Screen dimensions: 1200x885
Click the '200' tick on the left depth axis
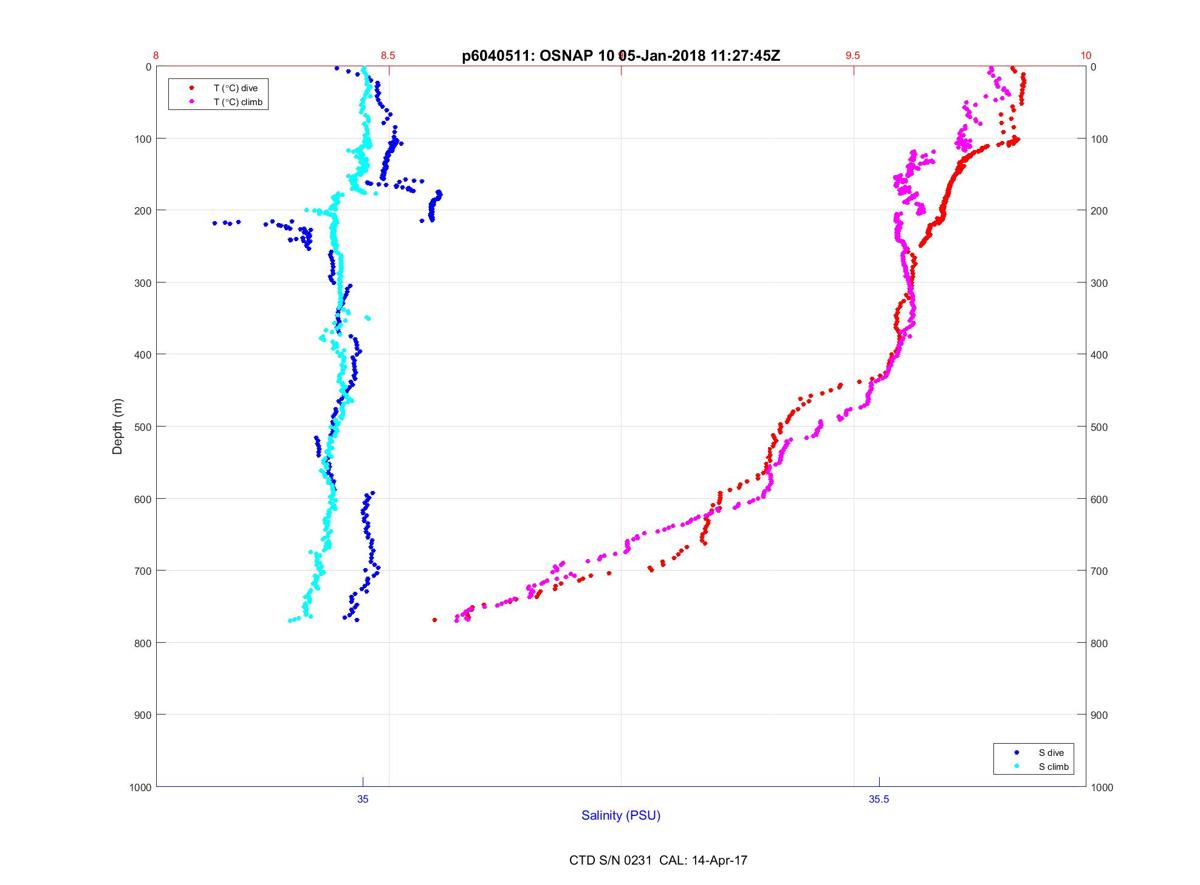(x=142, y=211)
